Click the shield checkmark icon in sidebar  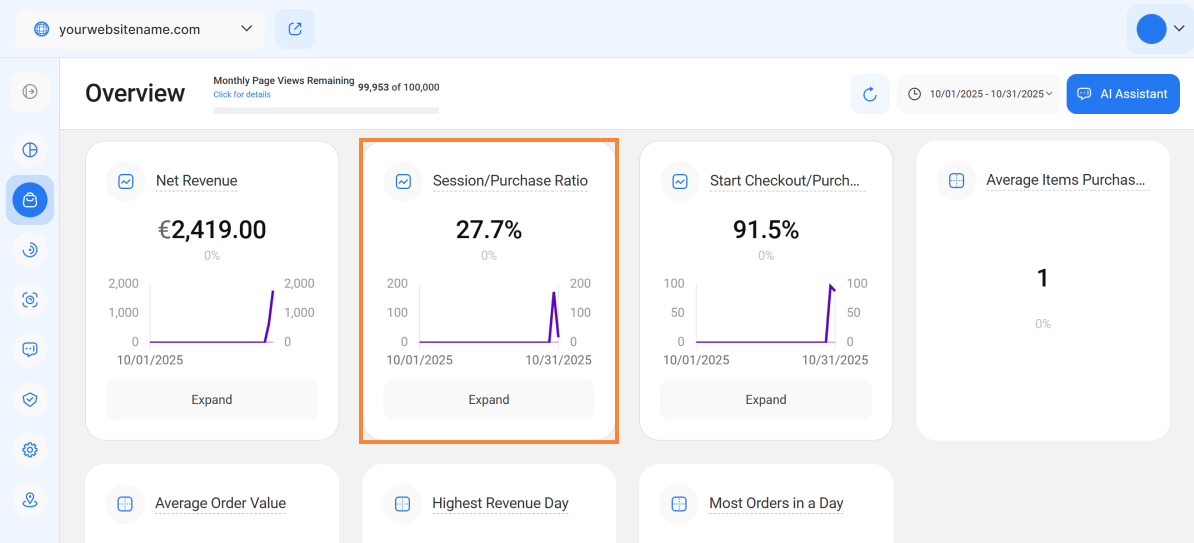coord(30,399)
